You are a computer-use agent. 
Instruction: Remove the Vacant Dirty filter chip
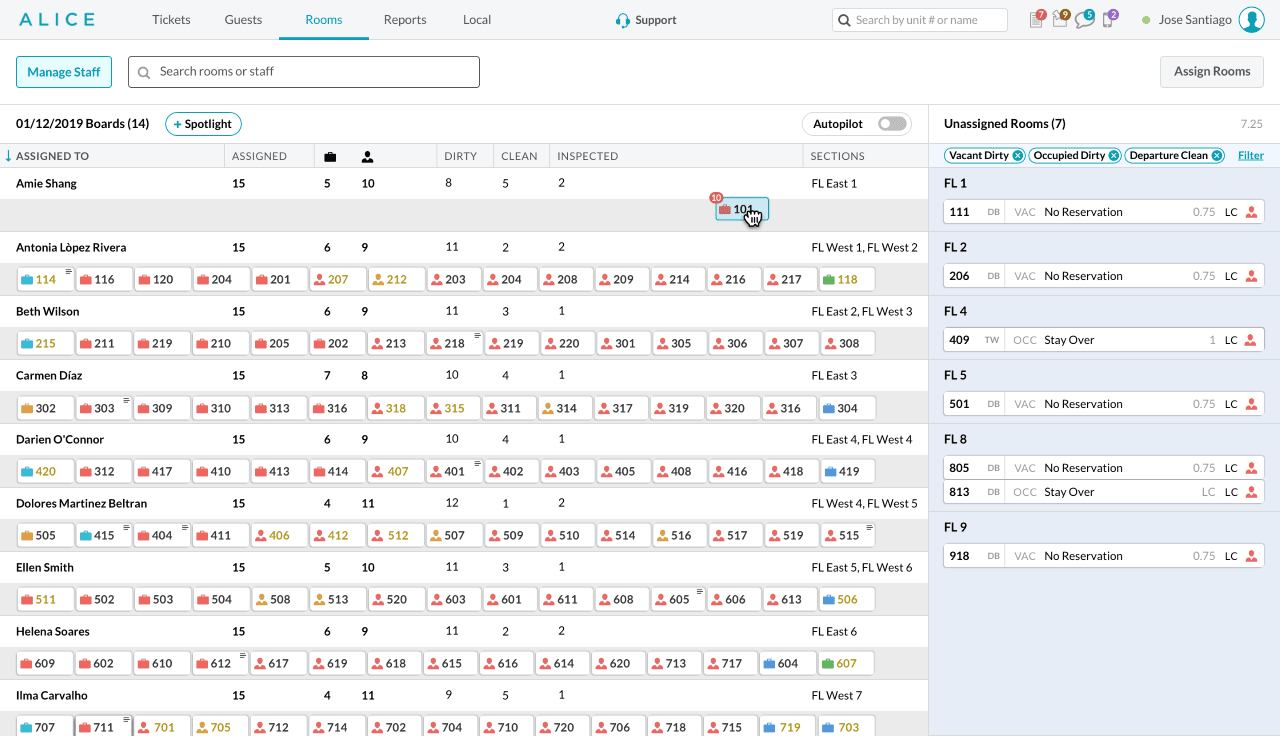tap(1017, 156)
